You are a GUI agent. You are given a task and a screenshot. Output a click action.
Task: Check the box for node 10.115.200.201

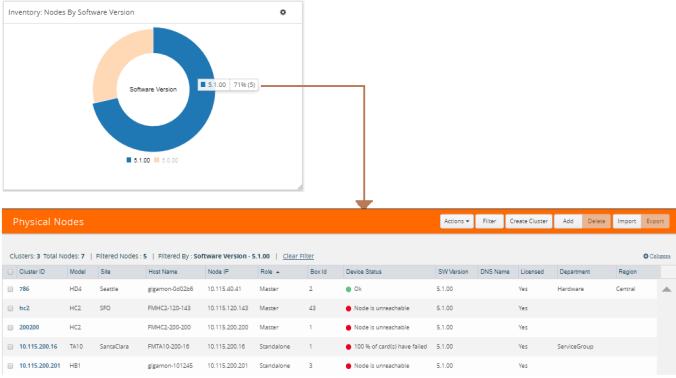pyautogui.click(x=10, y=366)
